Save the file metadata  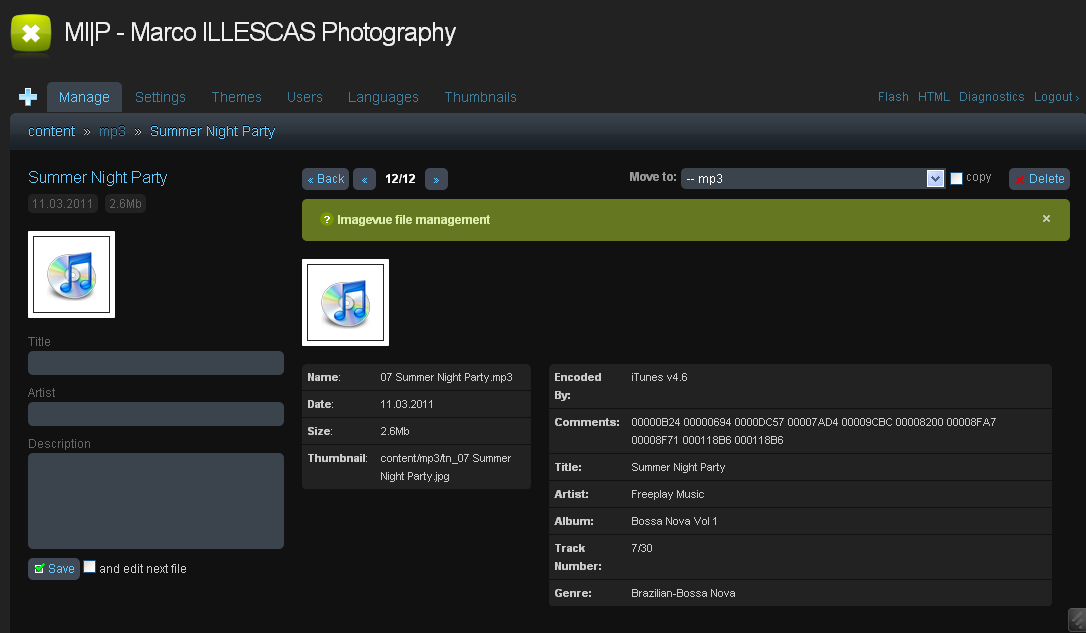[54, 569]
